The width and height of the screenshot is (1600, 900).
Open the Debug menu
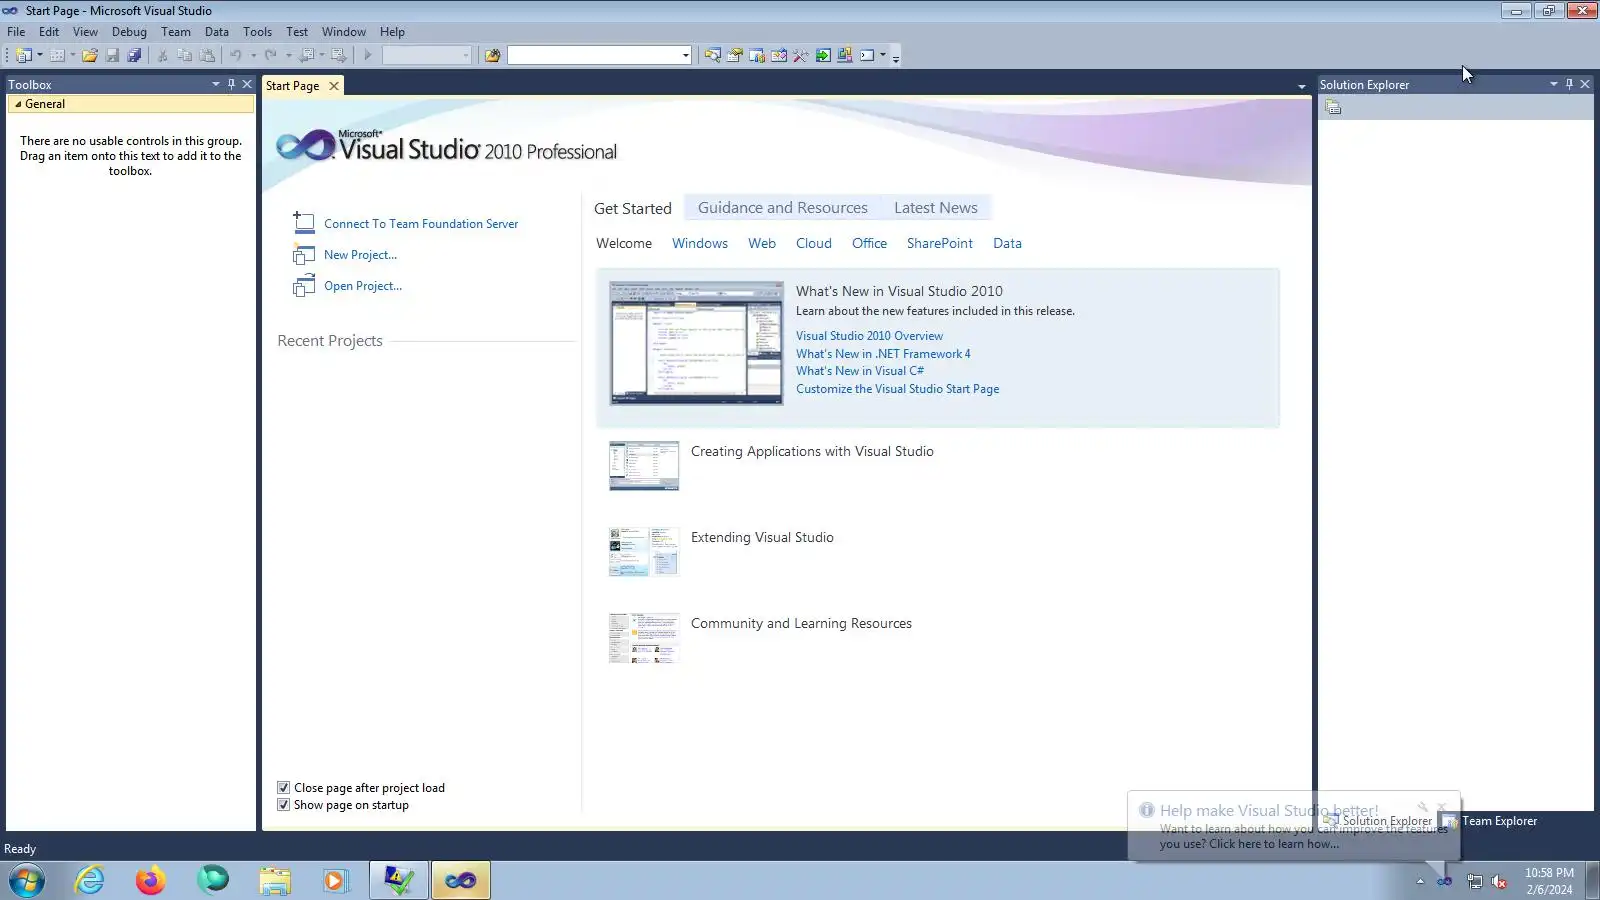coord(129,32)
